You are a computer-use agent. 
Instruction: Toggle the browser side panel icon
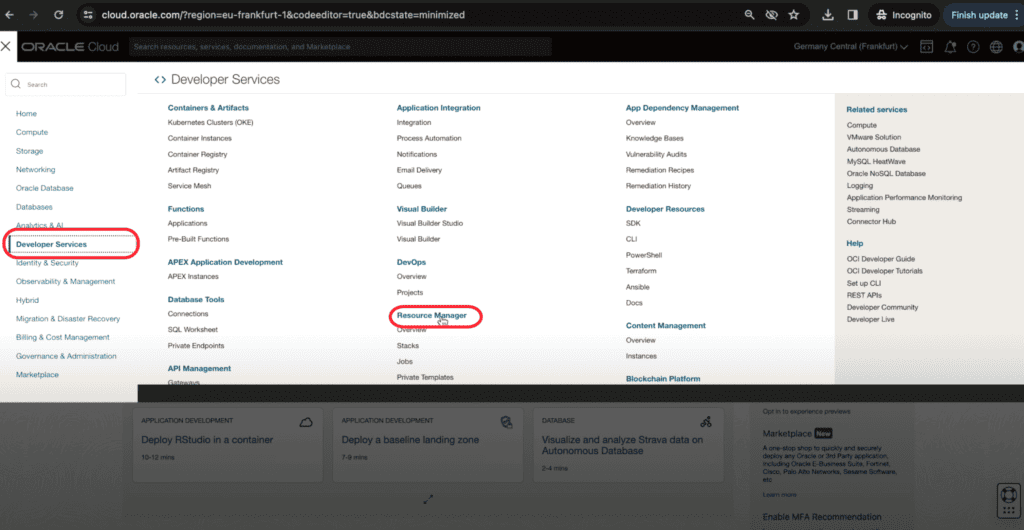click(852, 14)
